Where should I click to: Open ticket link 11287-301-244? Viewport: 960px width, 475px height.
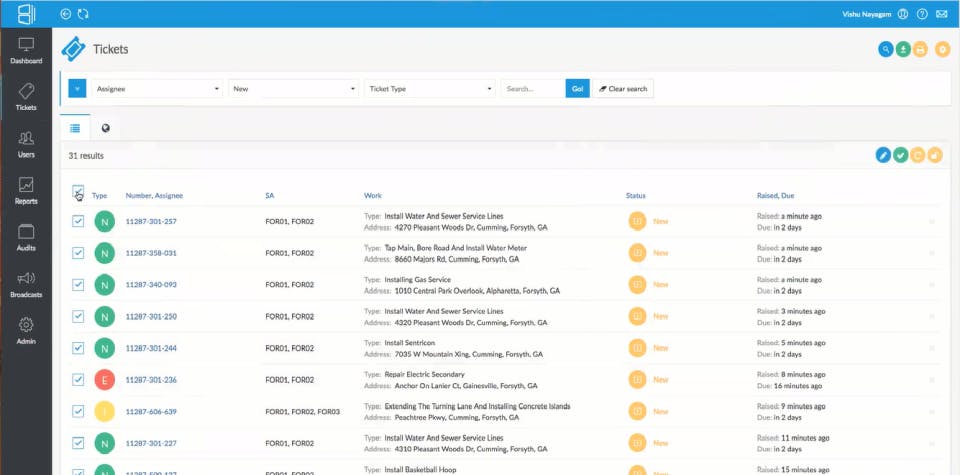coord(151,348)
